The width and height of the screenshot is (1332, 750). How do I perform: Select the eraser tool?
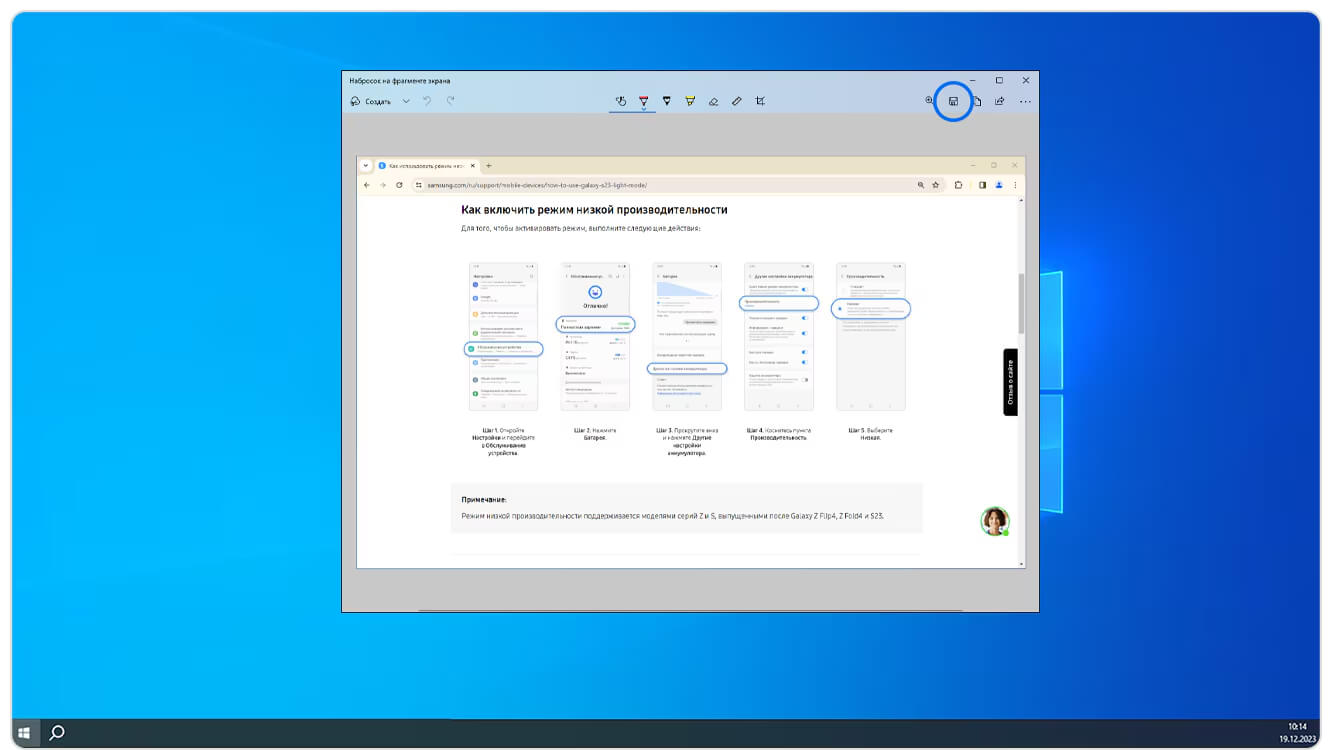[x=713, y=101]
